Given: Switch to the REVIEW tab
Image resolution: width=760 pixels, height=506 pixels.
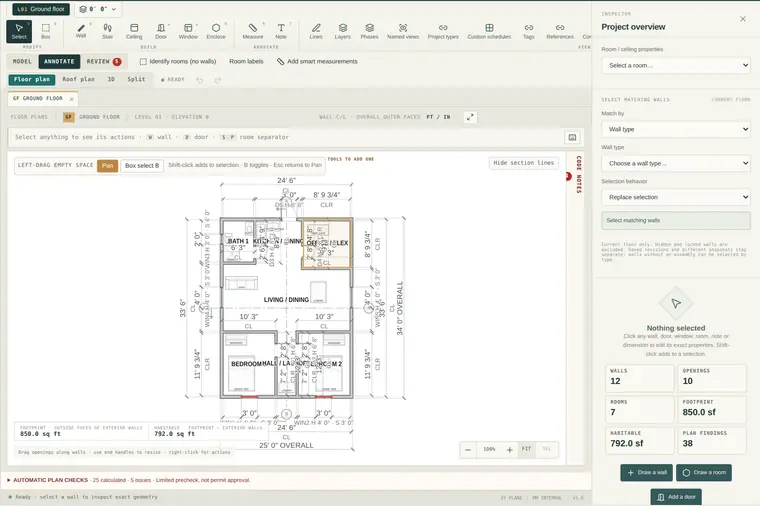Looking at the screenshot, I should coord(103,62).
